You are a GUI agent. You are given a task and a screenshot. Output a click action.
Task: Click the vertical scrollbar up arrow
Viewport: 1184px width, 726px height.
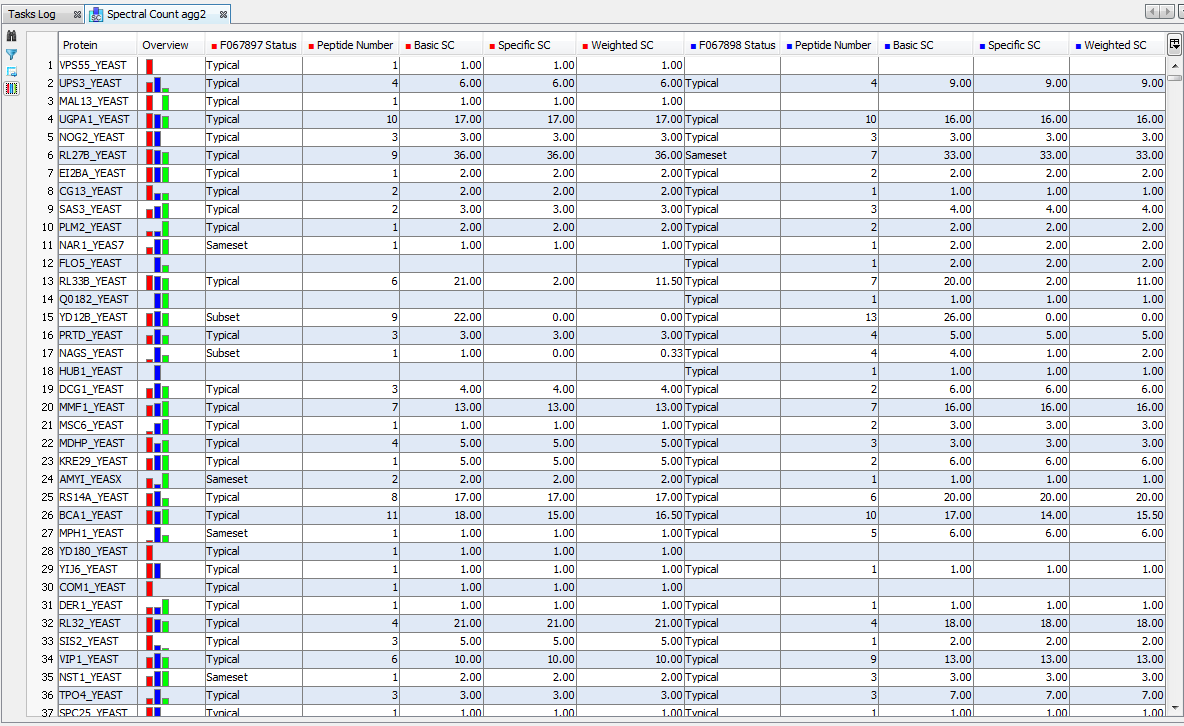pos(1174,66)
